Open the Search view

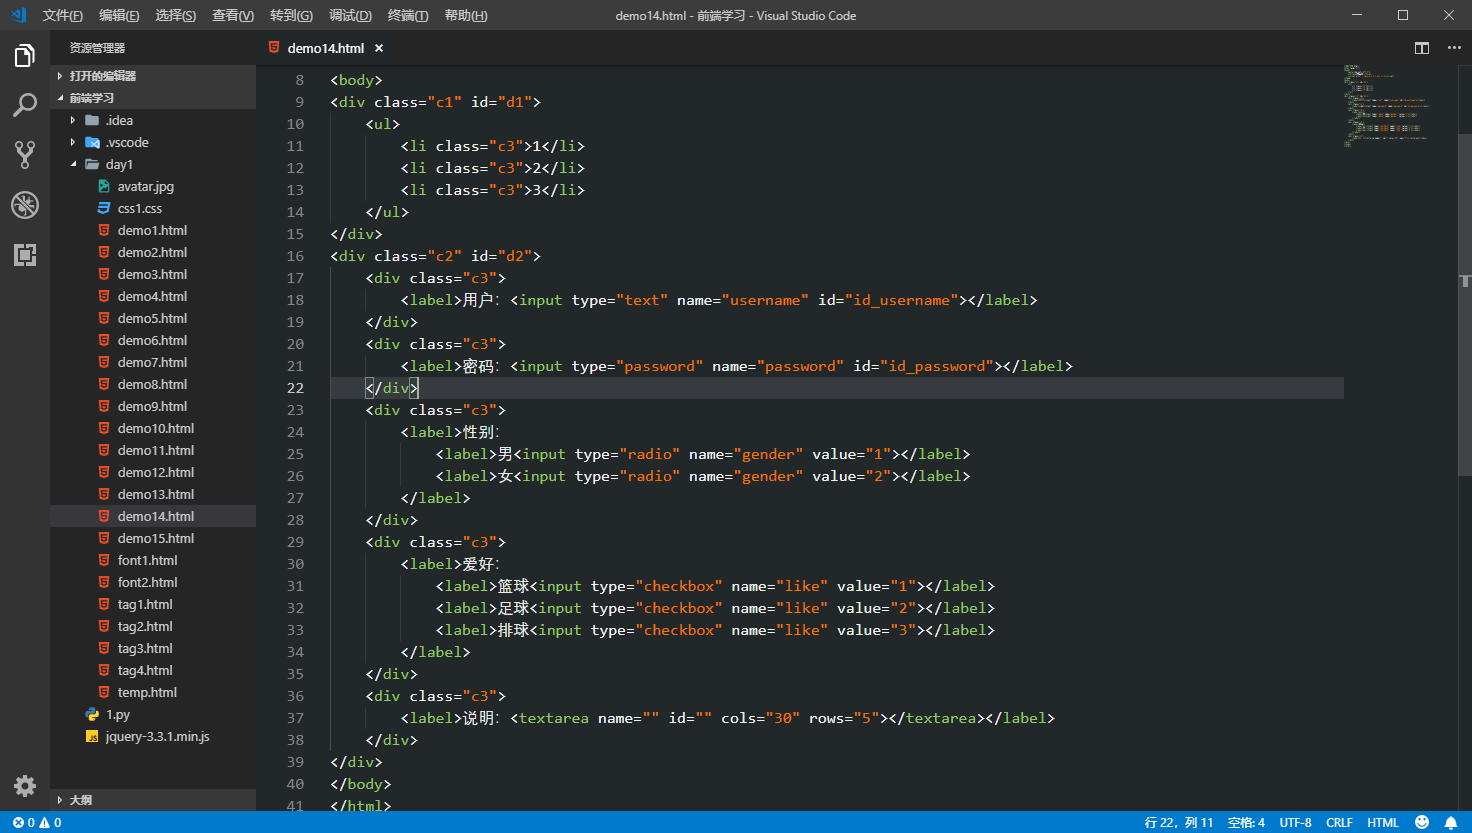[x=24, y=105]
